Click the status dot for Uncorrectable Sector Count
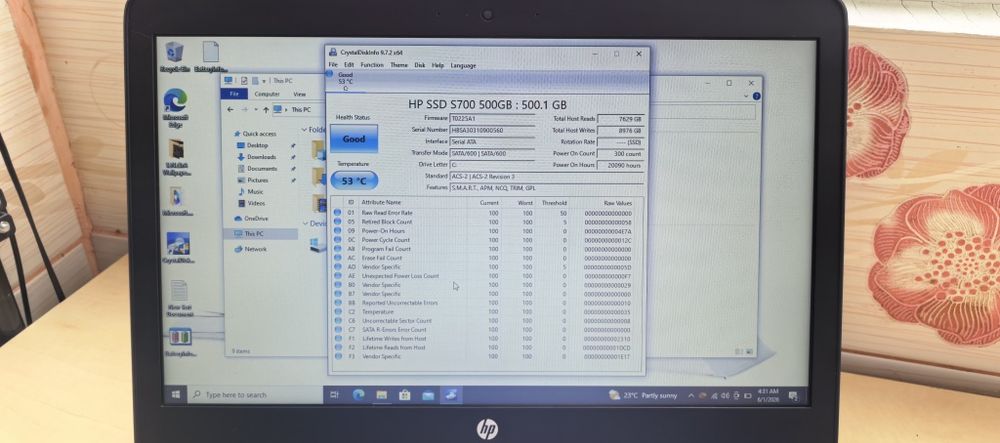Viewport: 1000px width, 443px height. click(x=337, y=321)
